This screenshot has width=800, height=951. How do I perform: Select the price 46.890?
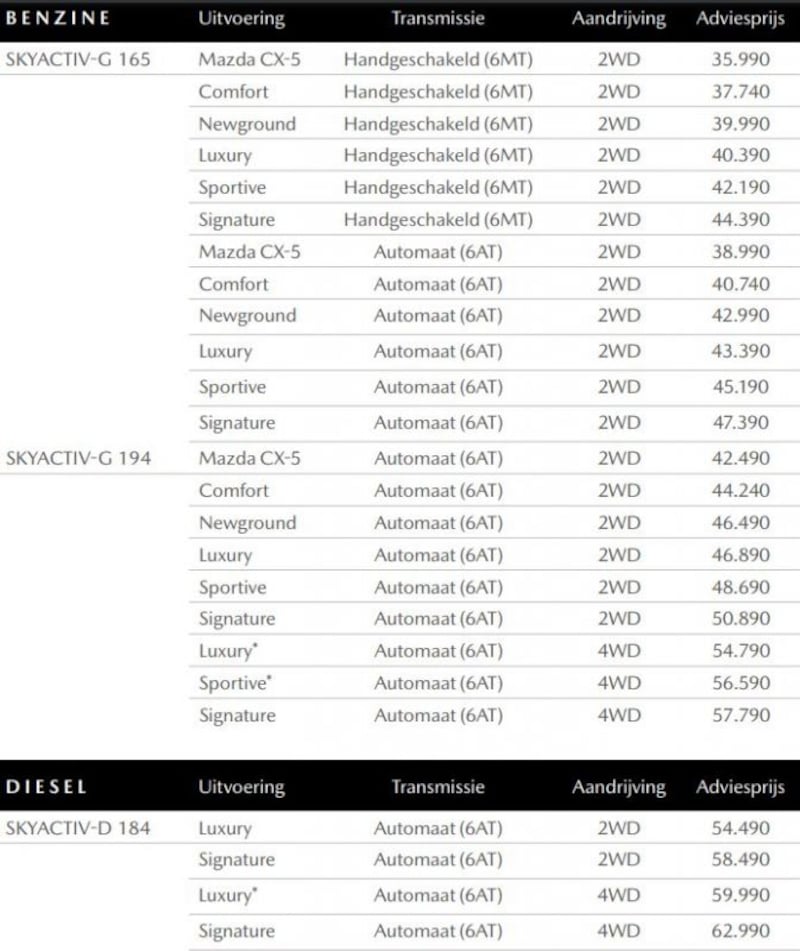[x=741, y=555]
